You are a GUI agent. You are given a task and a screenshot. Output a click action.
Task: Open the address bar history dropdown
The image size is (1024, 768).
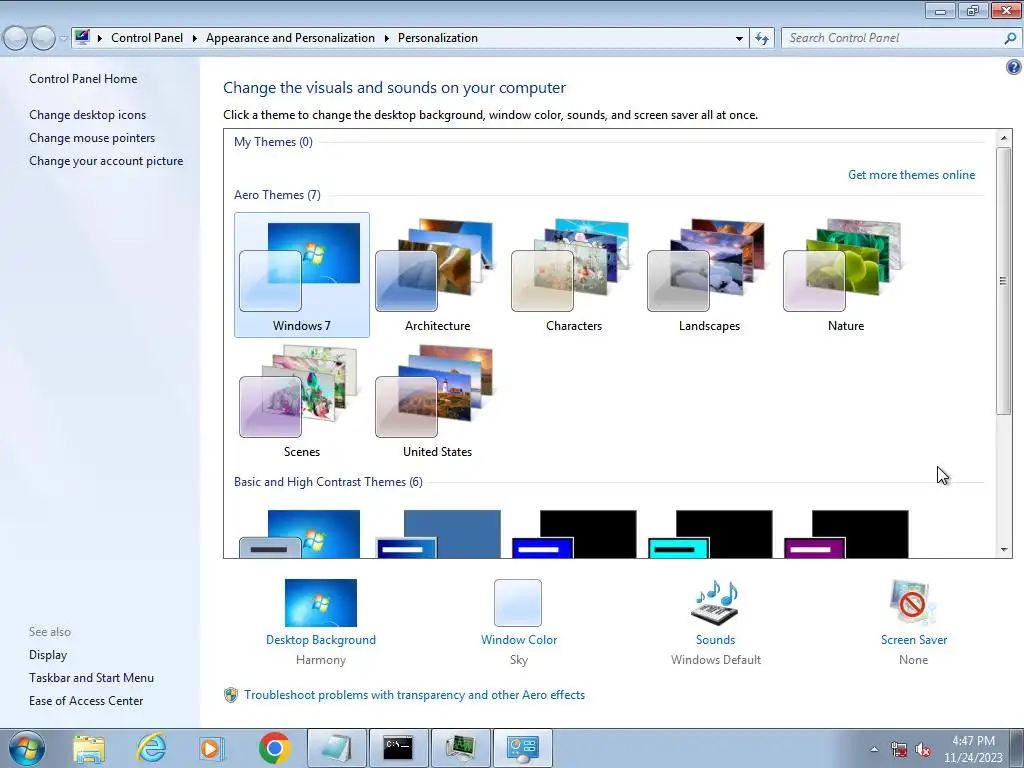click(x=739, y=39)
